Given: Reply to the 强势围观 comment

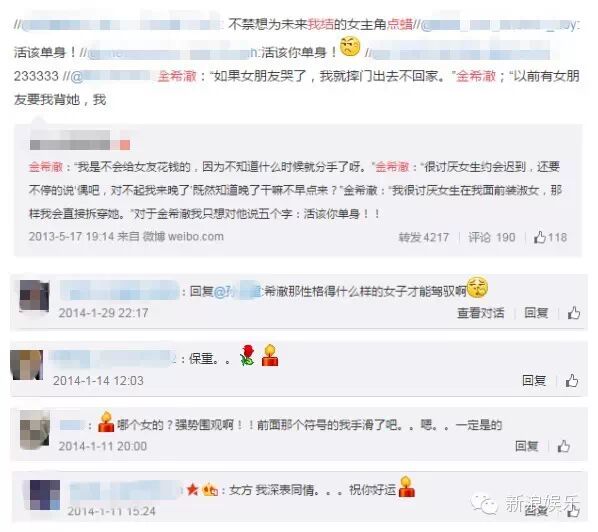Looking at the screenshot, I should (527, 446).
